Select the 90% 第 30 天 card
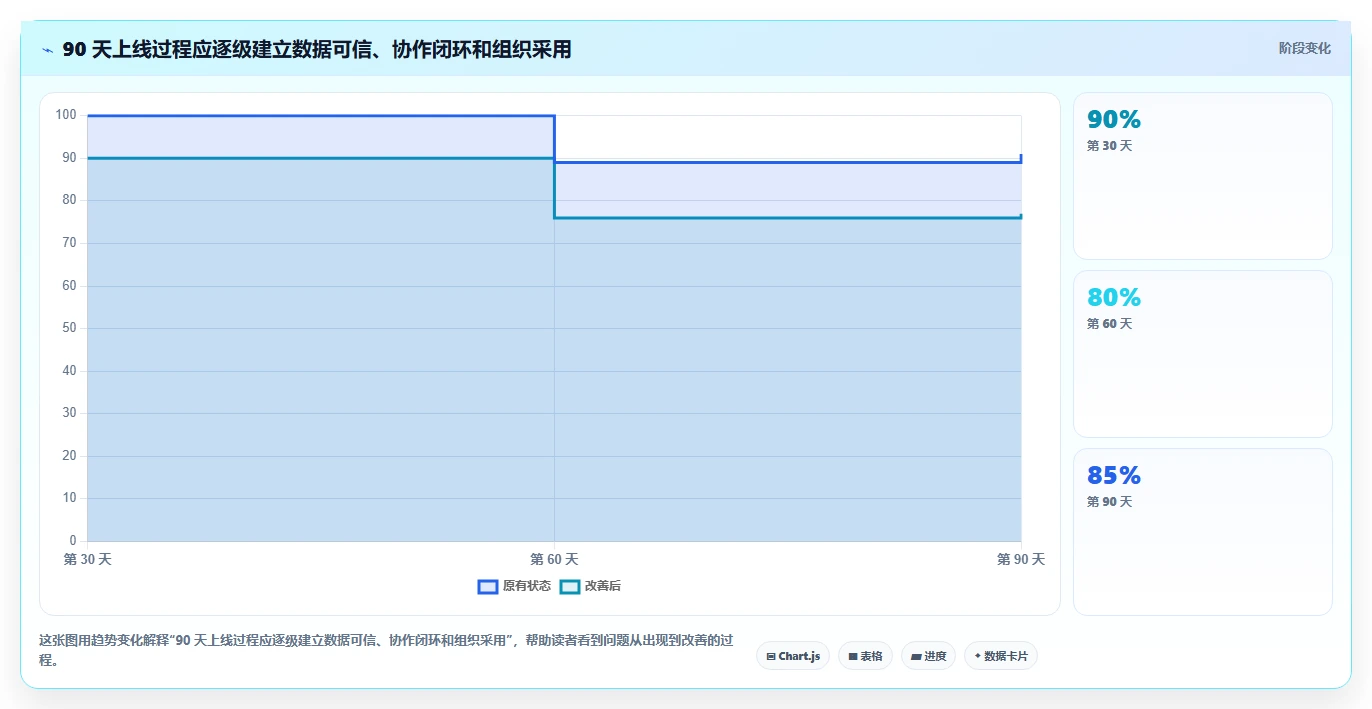 pyautogui.click(x=1203, y=176)
